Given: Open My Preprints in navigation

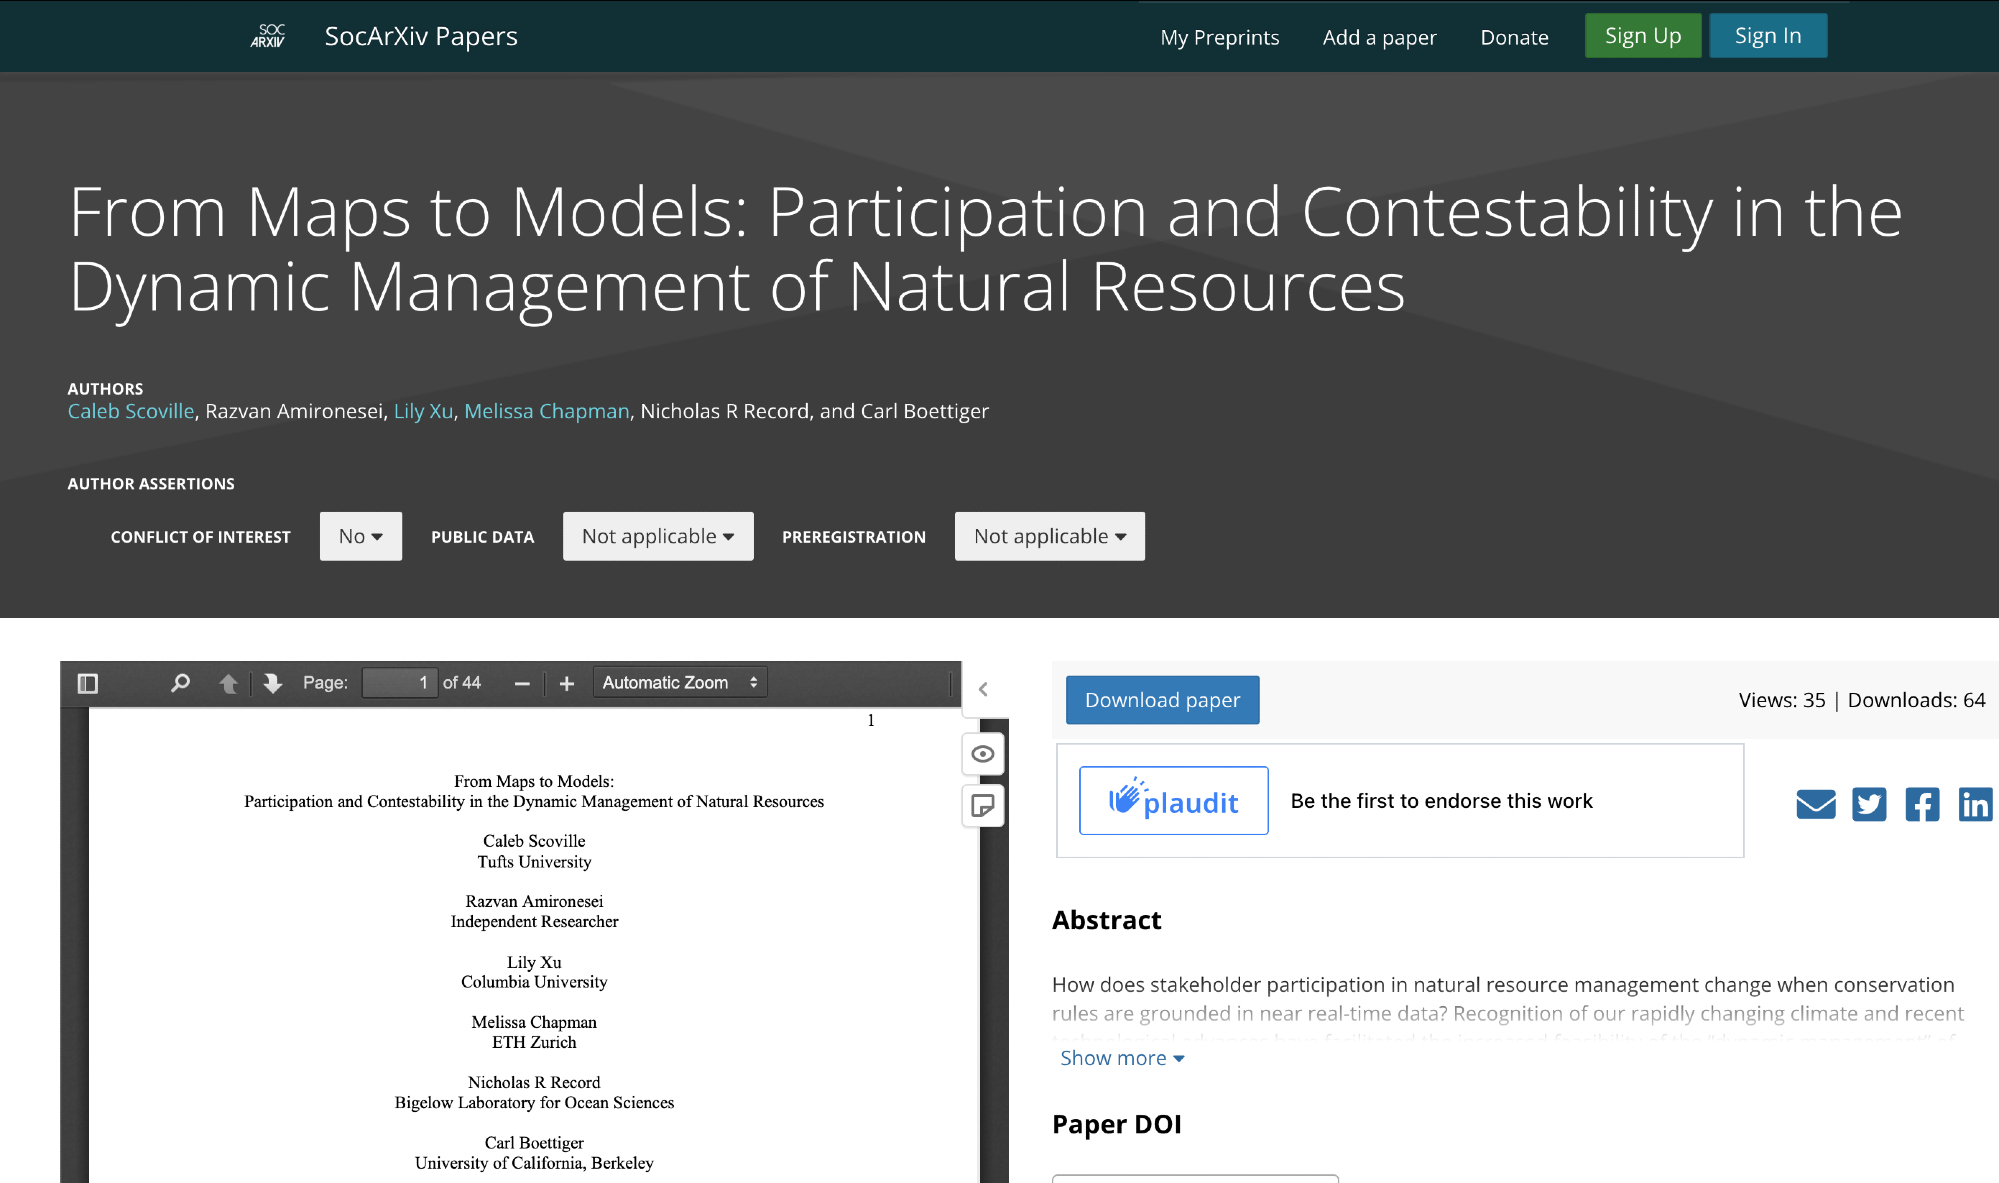Looking at the screenshot, I should pyautogui.click(x=1219, y=38).
